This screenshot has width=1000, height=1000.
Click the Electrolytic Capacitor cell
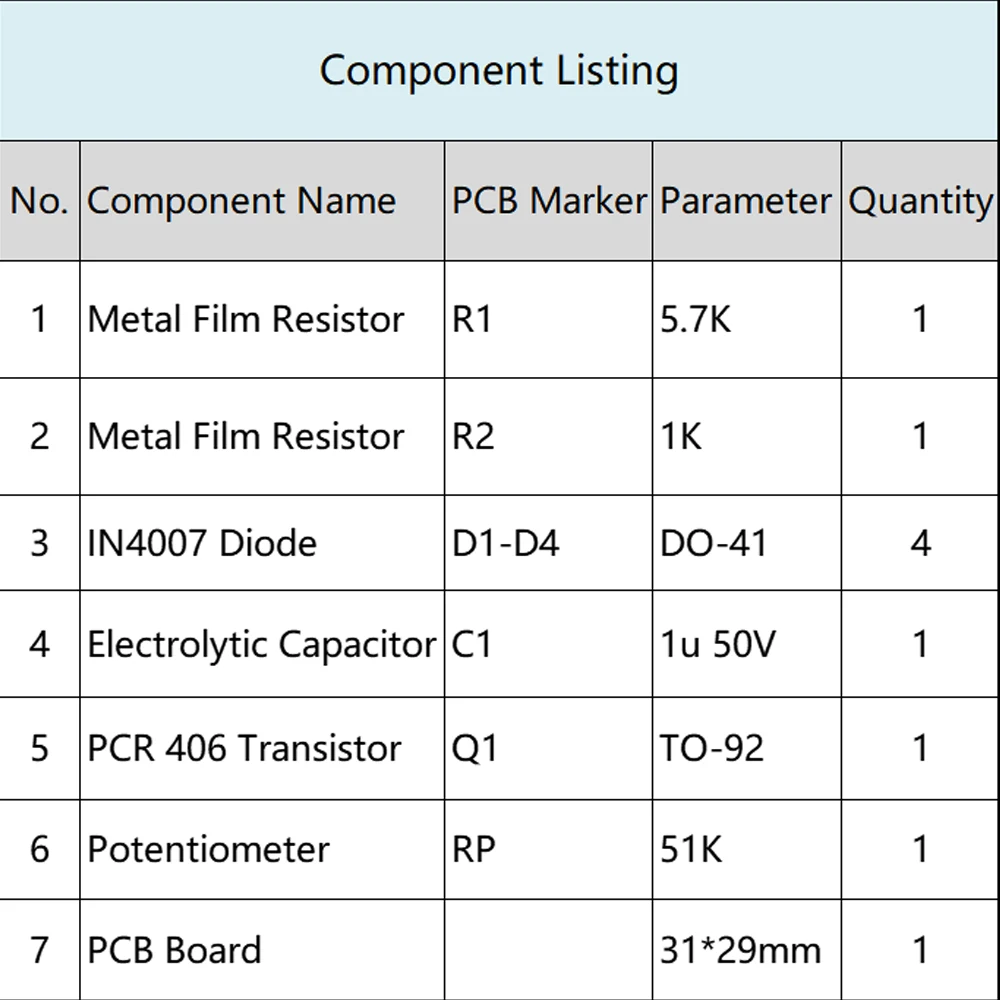pos(262,643)
